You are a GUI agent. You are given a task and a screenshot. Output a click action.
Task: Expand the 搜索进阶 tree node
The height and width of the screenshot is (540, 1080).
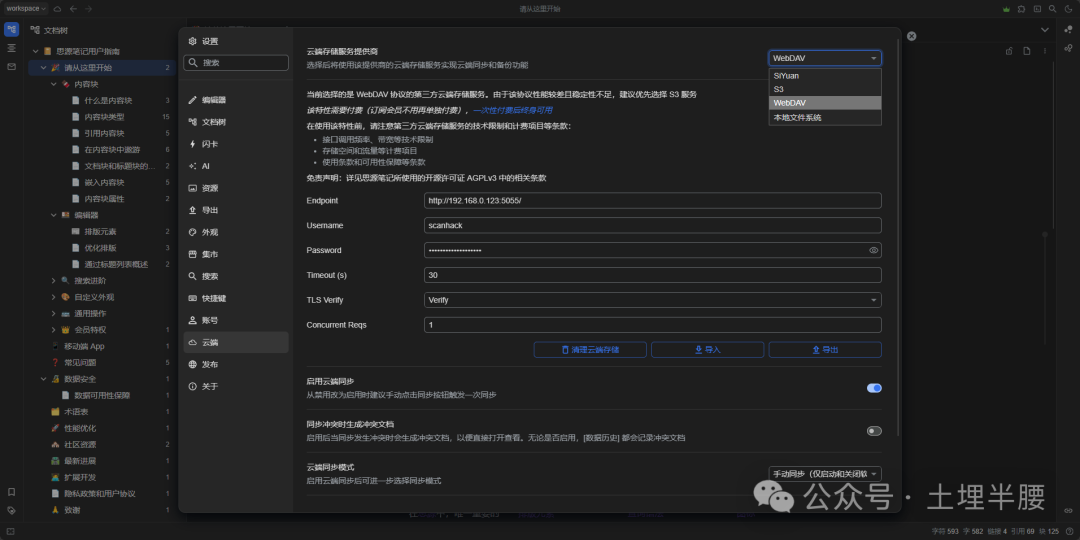54,280
